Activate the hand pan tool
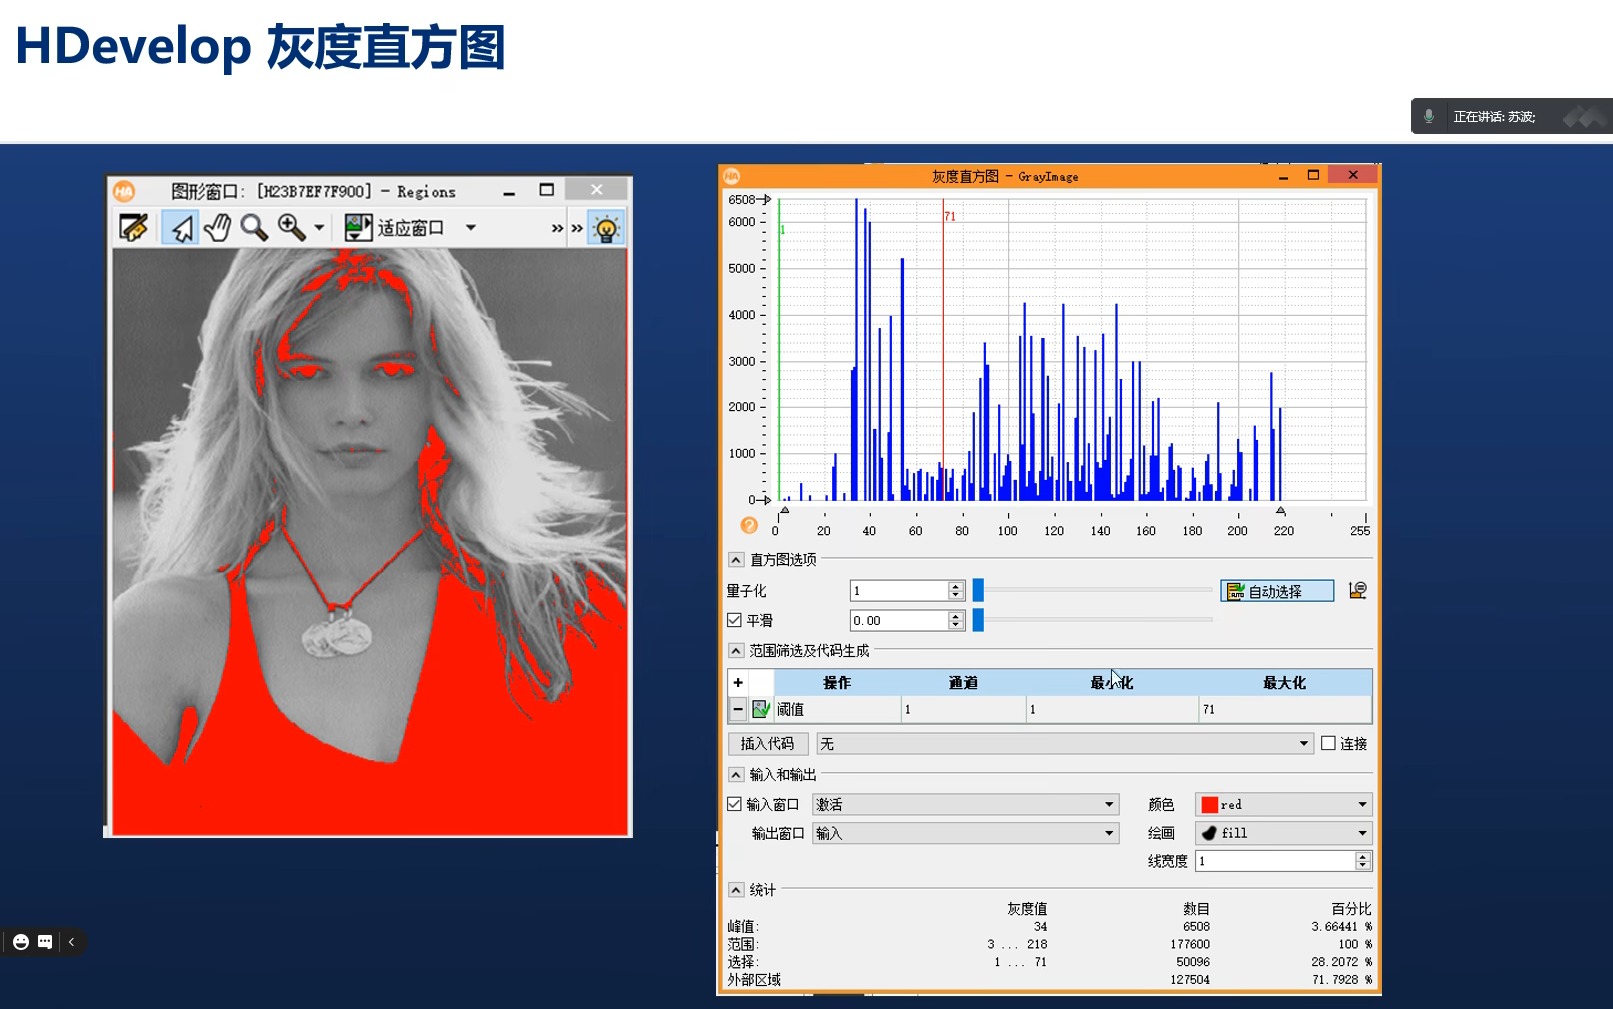The height and width of the screenshot is (1009, 1613). pyautogui.click(x=217, y=227)
